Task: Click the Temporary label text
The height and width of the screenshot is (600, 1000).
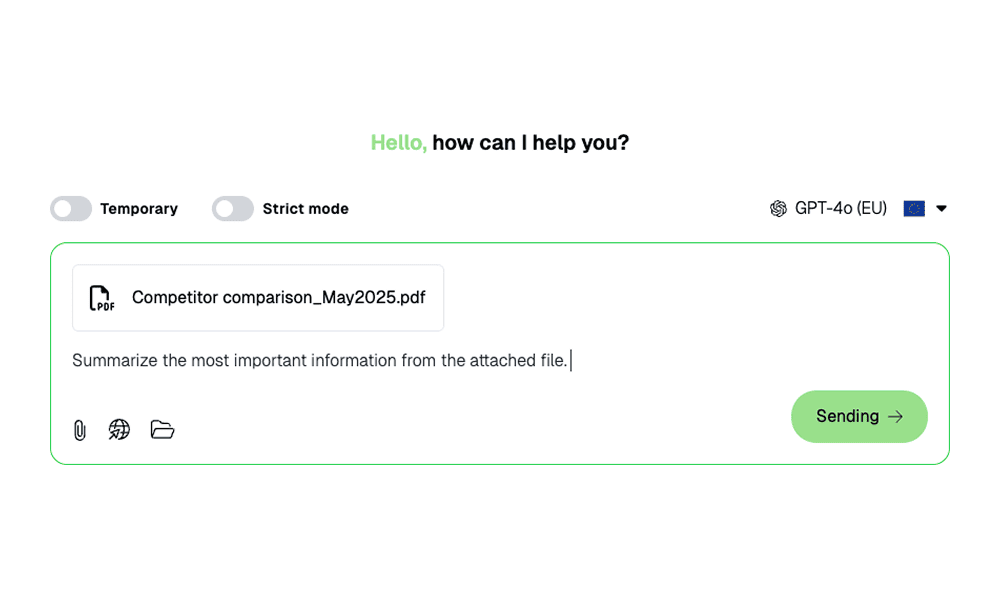Action: [139, 208]
